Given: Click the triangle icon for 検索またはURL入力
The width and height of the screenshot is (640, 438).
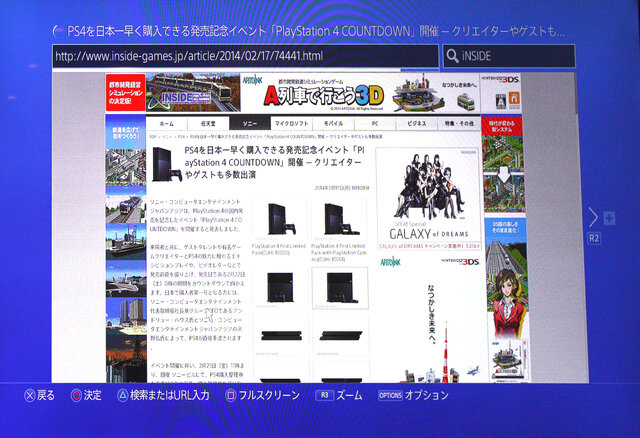Looking at the screenshot, I should (x=122, y=395).
